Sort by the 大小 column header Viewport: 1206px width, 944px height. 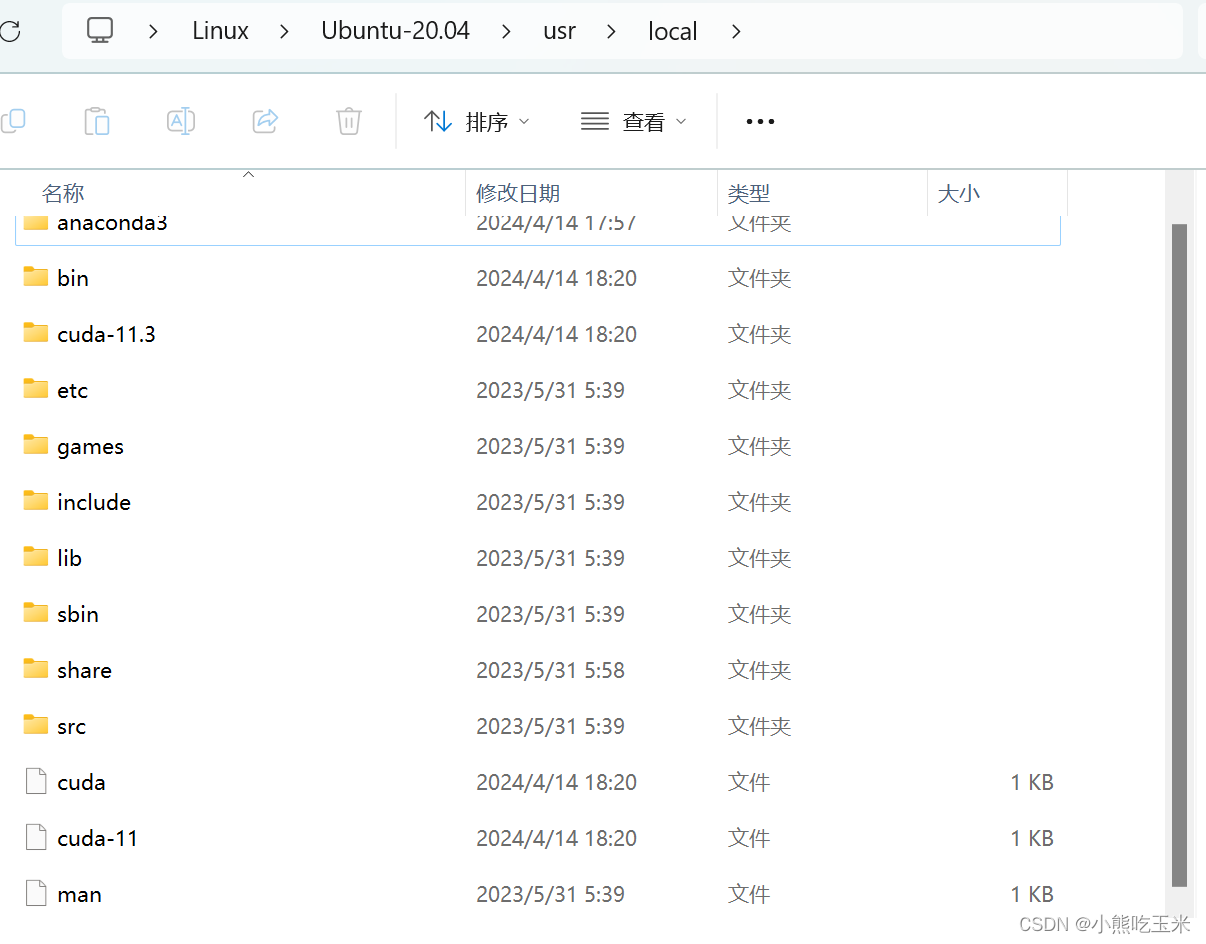(x=958, y=193)
